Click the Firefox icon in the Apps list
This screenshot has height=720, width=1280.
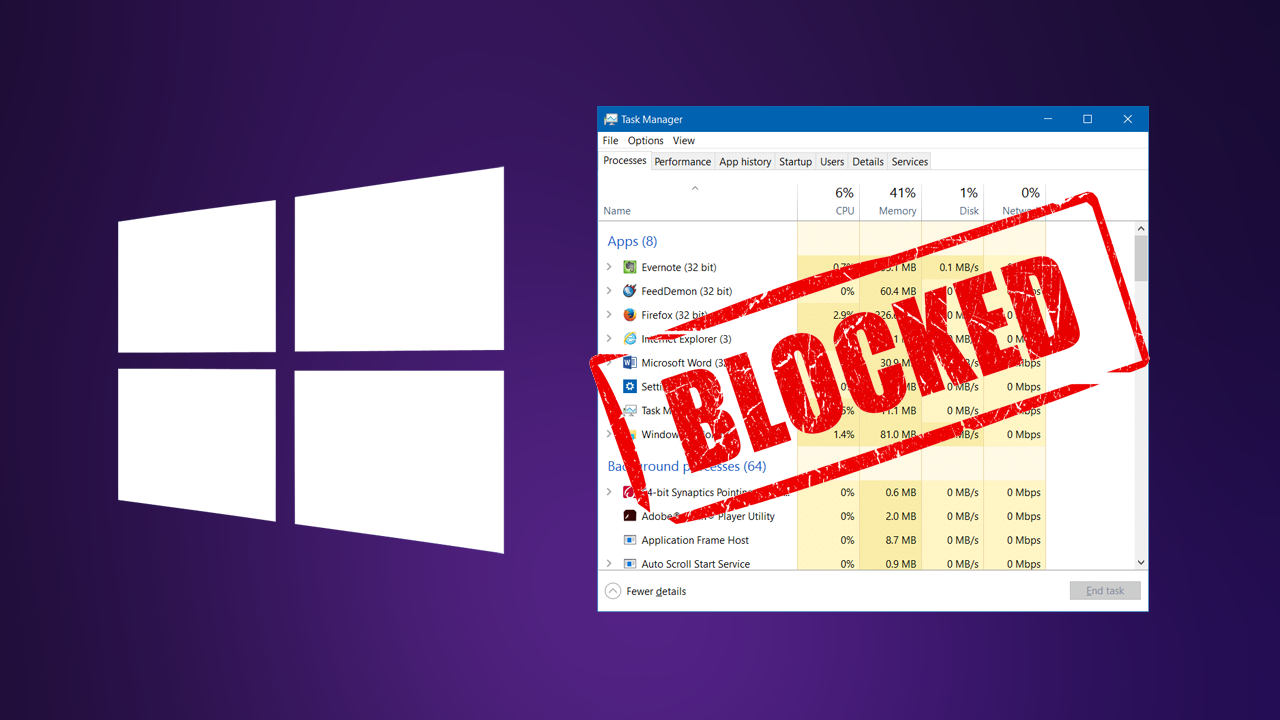click(x=630, y=315)
